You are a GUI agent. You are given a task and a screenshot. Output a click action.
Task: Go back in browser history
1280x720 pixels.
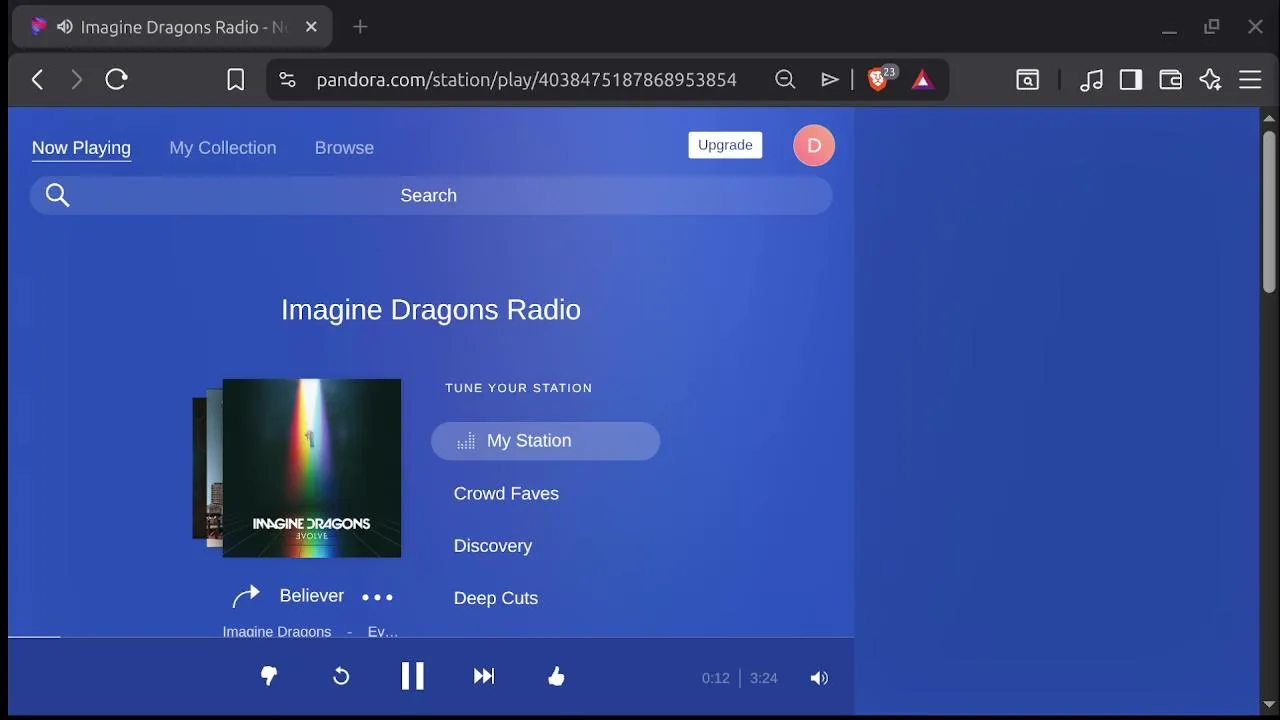click(x=37, y=80)
